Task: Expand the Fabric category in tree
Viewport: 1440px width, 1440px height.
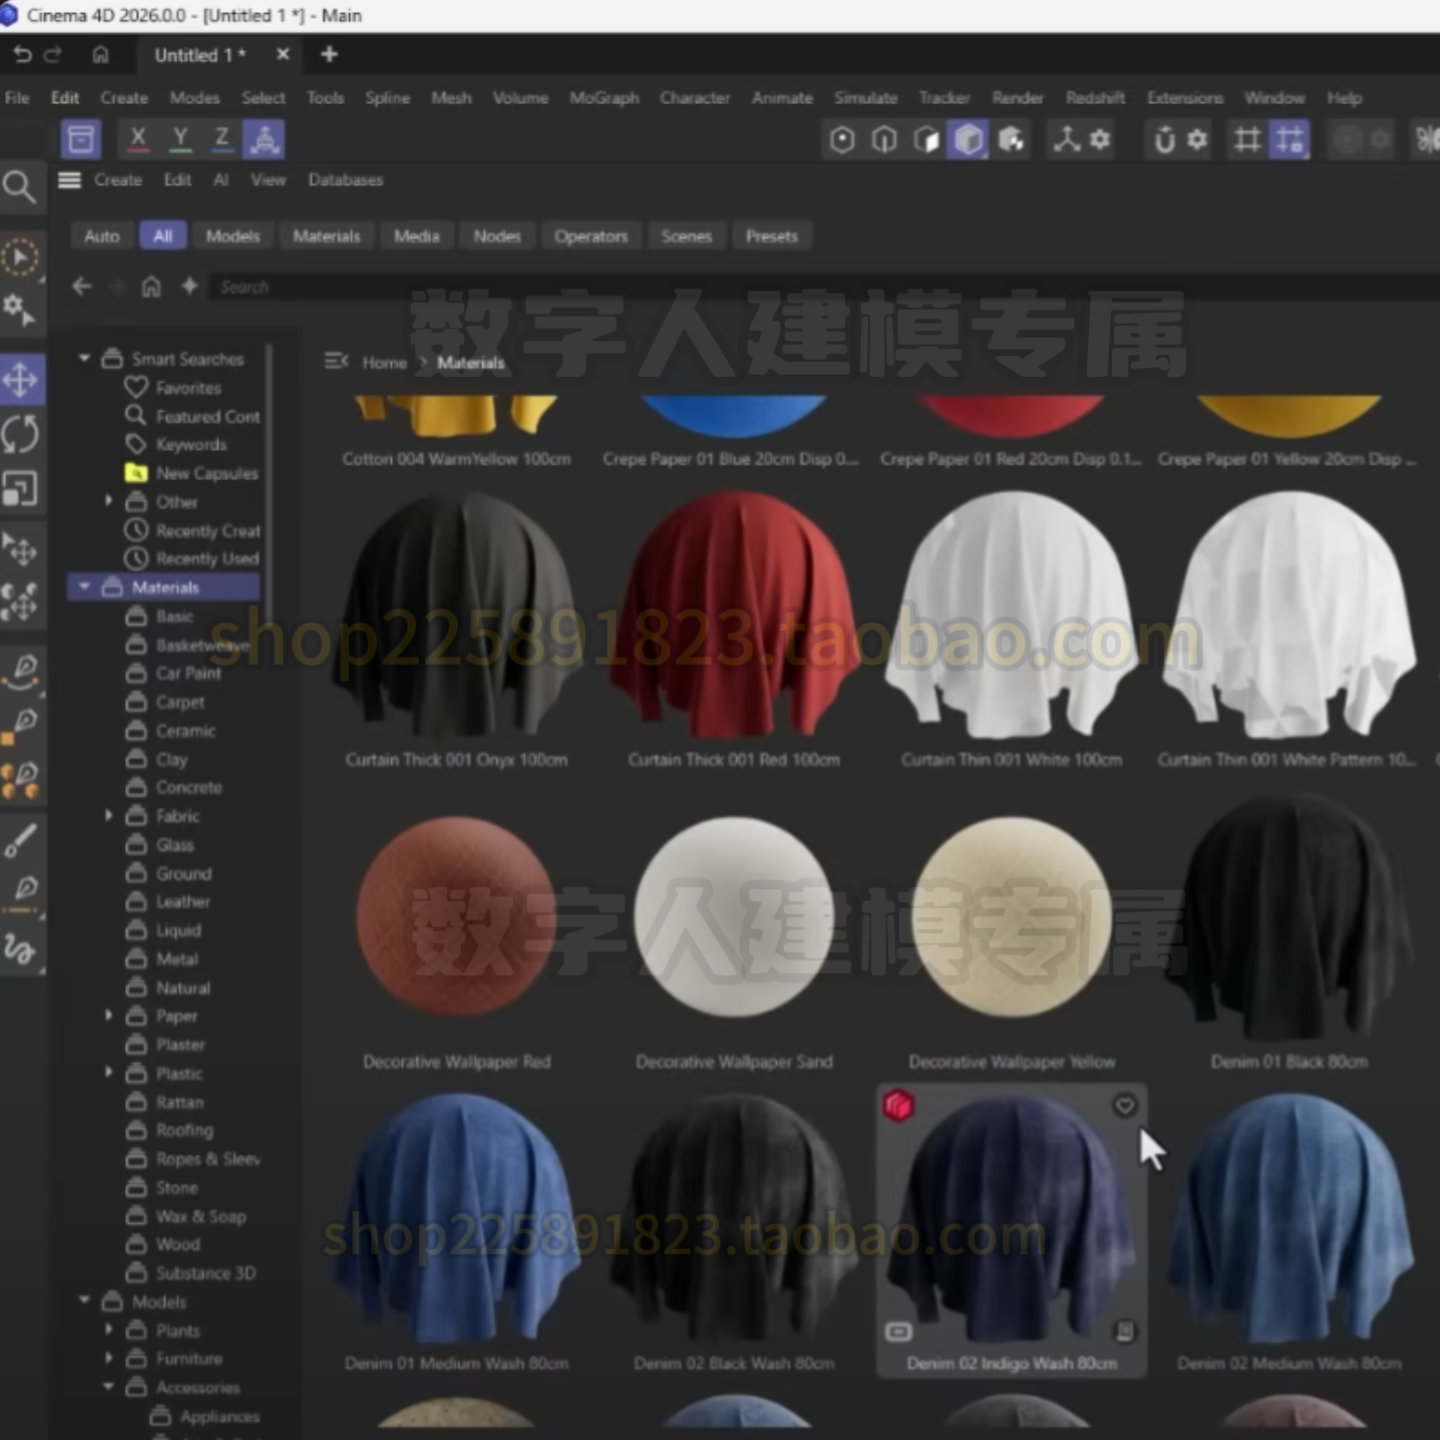Action: pos(109,816)
